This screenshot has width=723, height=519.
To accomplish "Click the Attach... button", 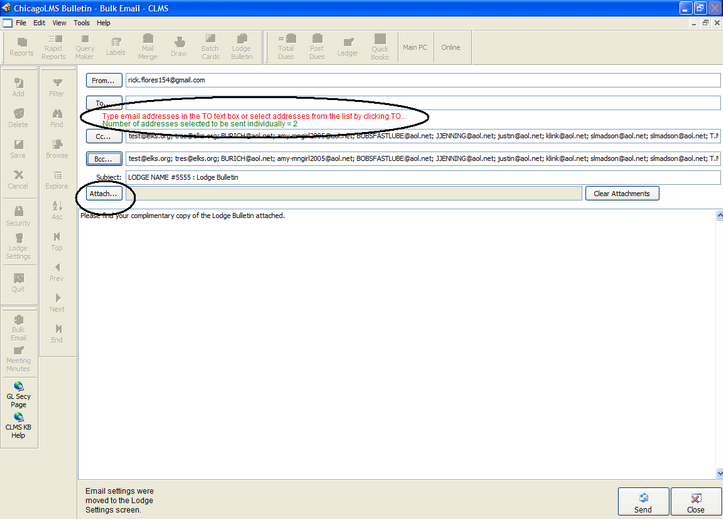I will coord(104,193).
